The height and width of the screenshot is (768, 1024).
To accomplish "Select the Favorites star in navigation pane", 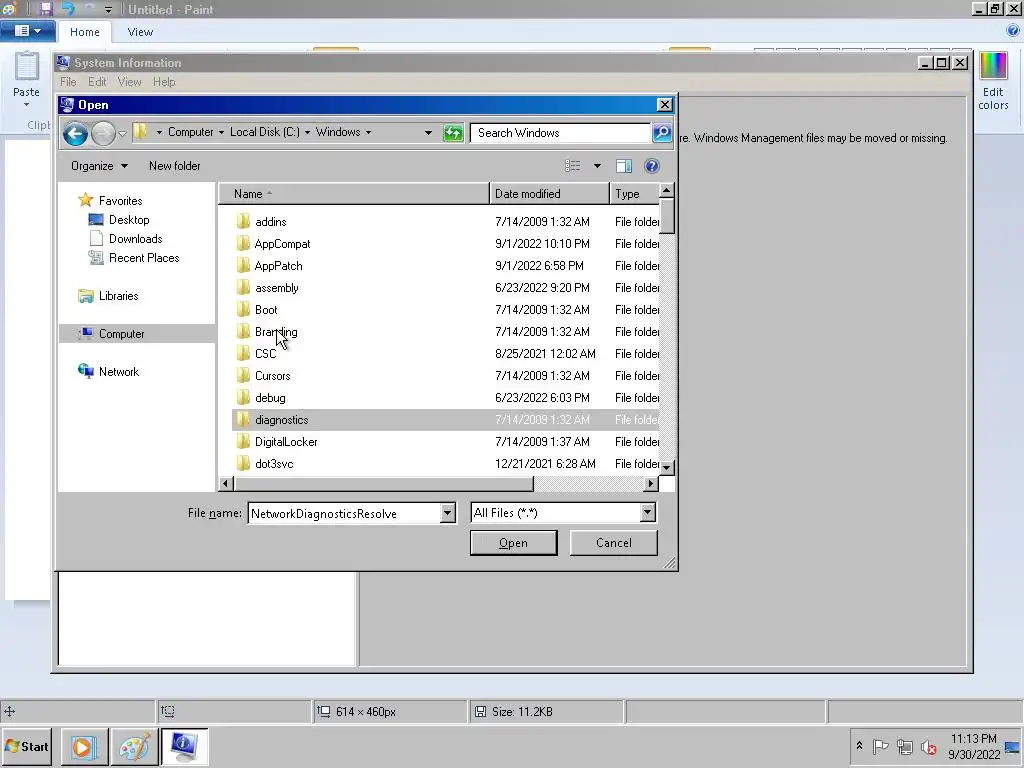I will [86, 200].
